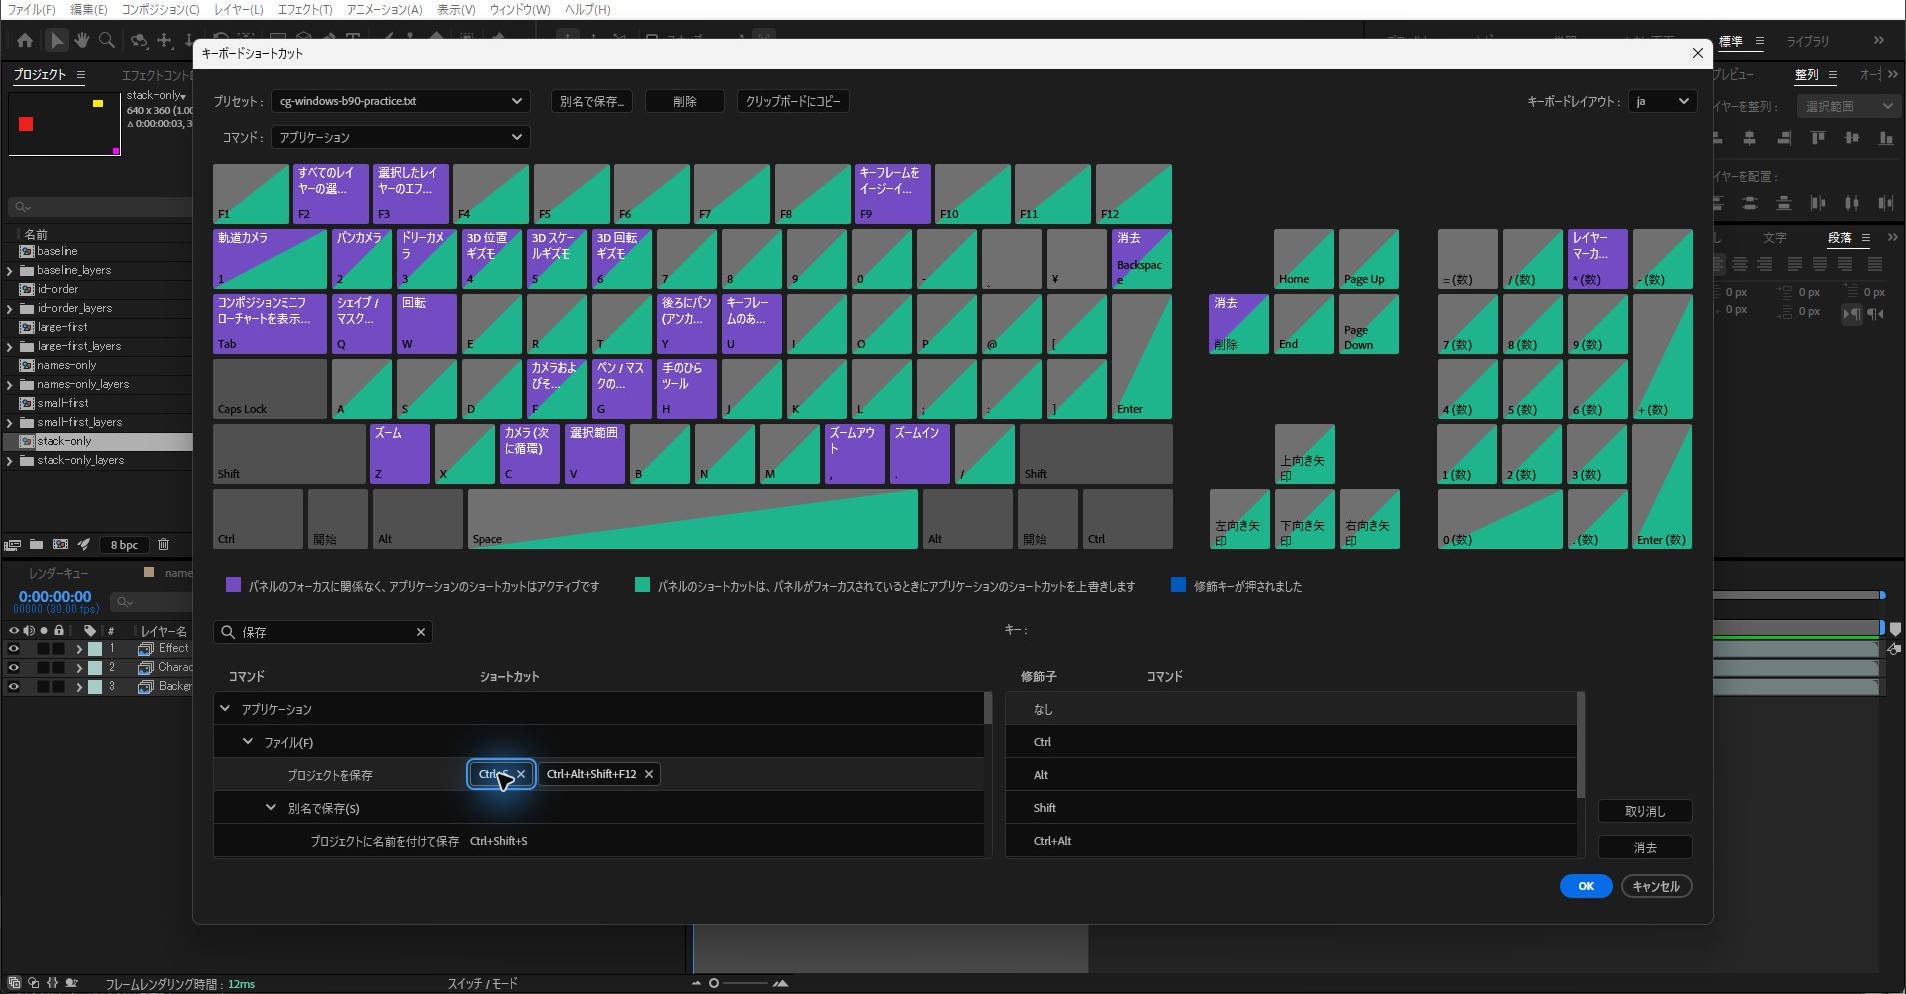Toggle the lock box for layer 1
This screenshot has width=1906, height=994.
(59, 649)
